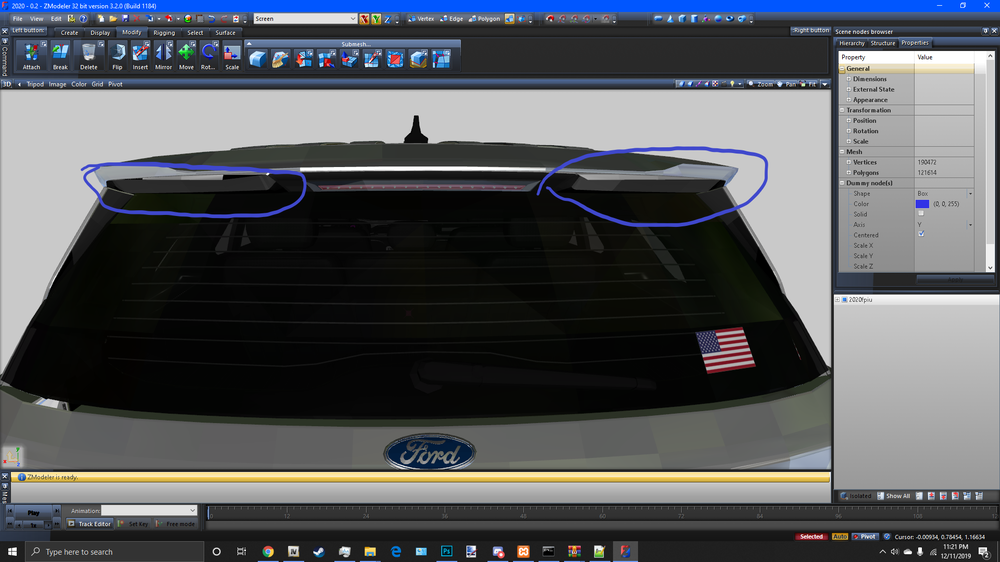
Task: Open the Shape Box dropdown
Action: click(970, 194)
